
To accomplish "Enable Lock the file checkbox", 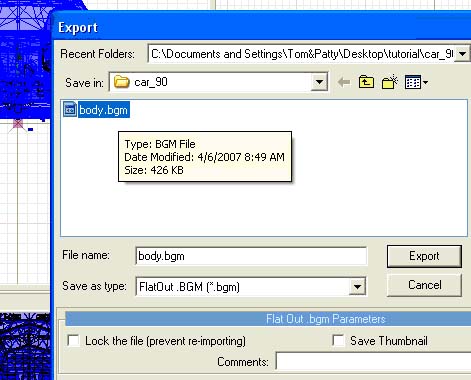I will point(73,341).
